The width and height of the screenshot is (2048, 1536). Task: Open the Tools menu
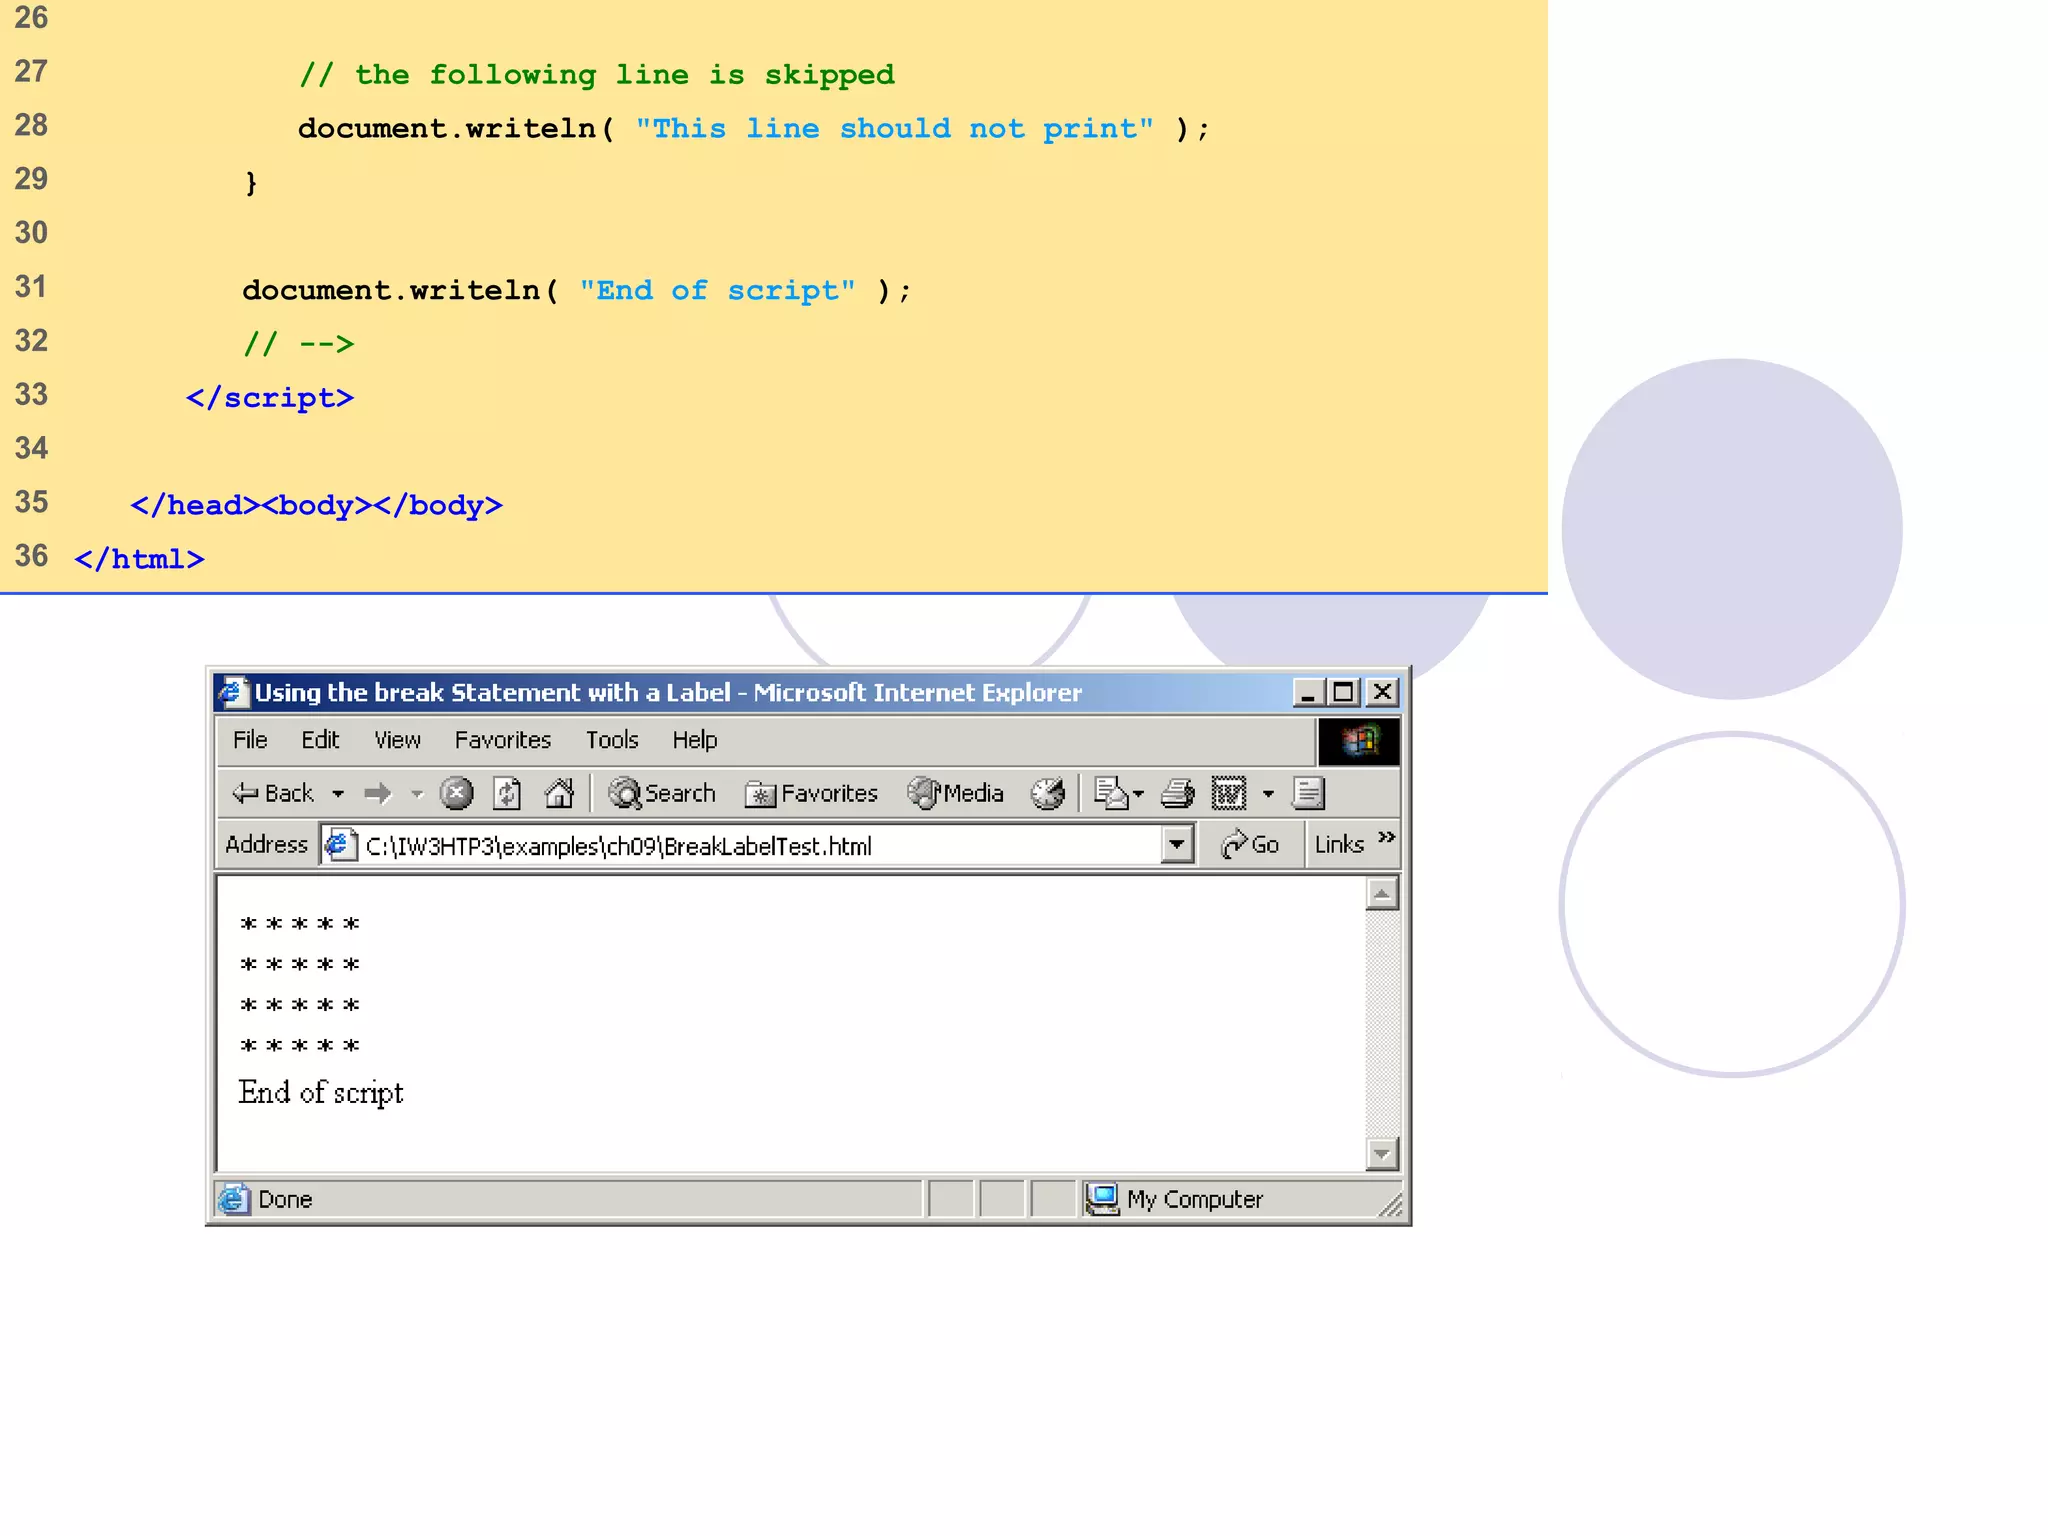(611, 740)
